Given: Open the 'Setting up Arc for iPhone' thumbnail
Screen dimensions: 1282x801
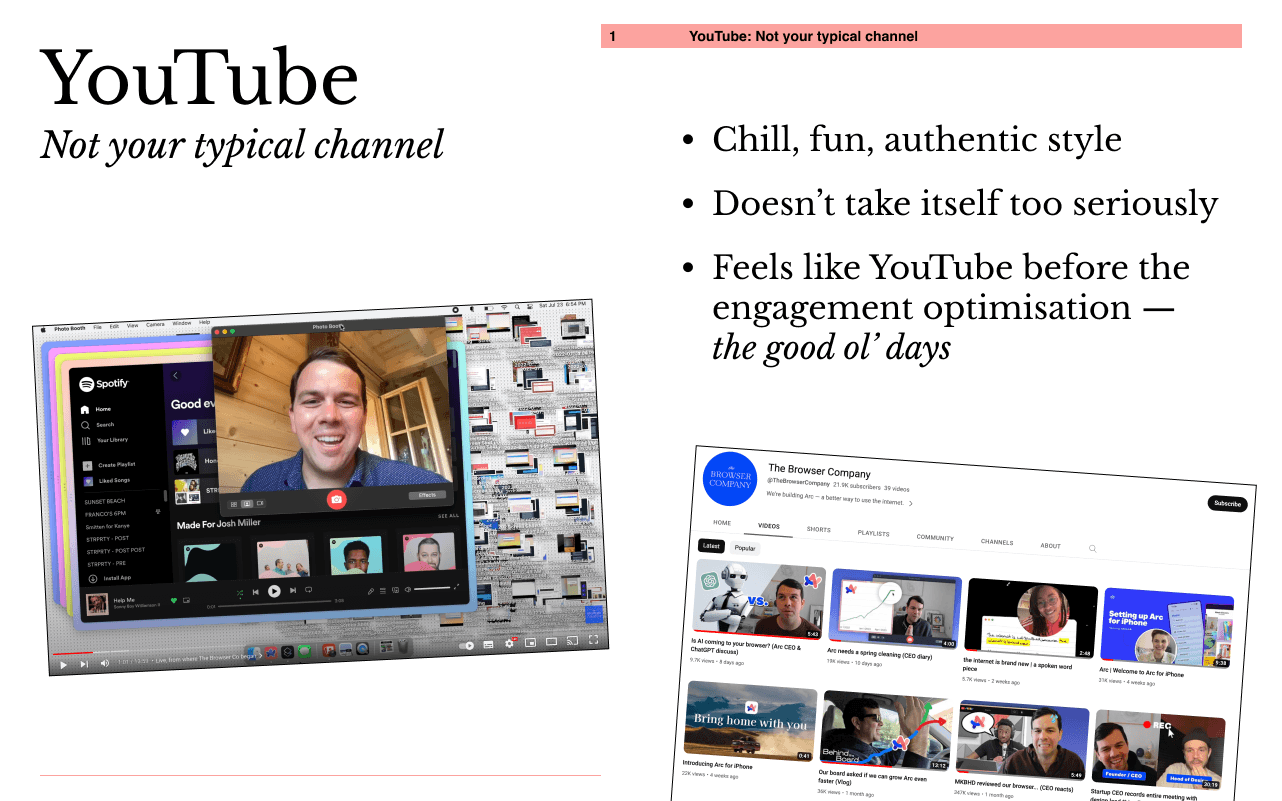Looking at the screenshot, I should tap(1167, 630).
